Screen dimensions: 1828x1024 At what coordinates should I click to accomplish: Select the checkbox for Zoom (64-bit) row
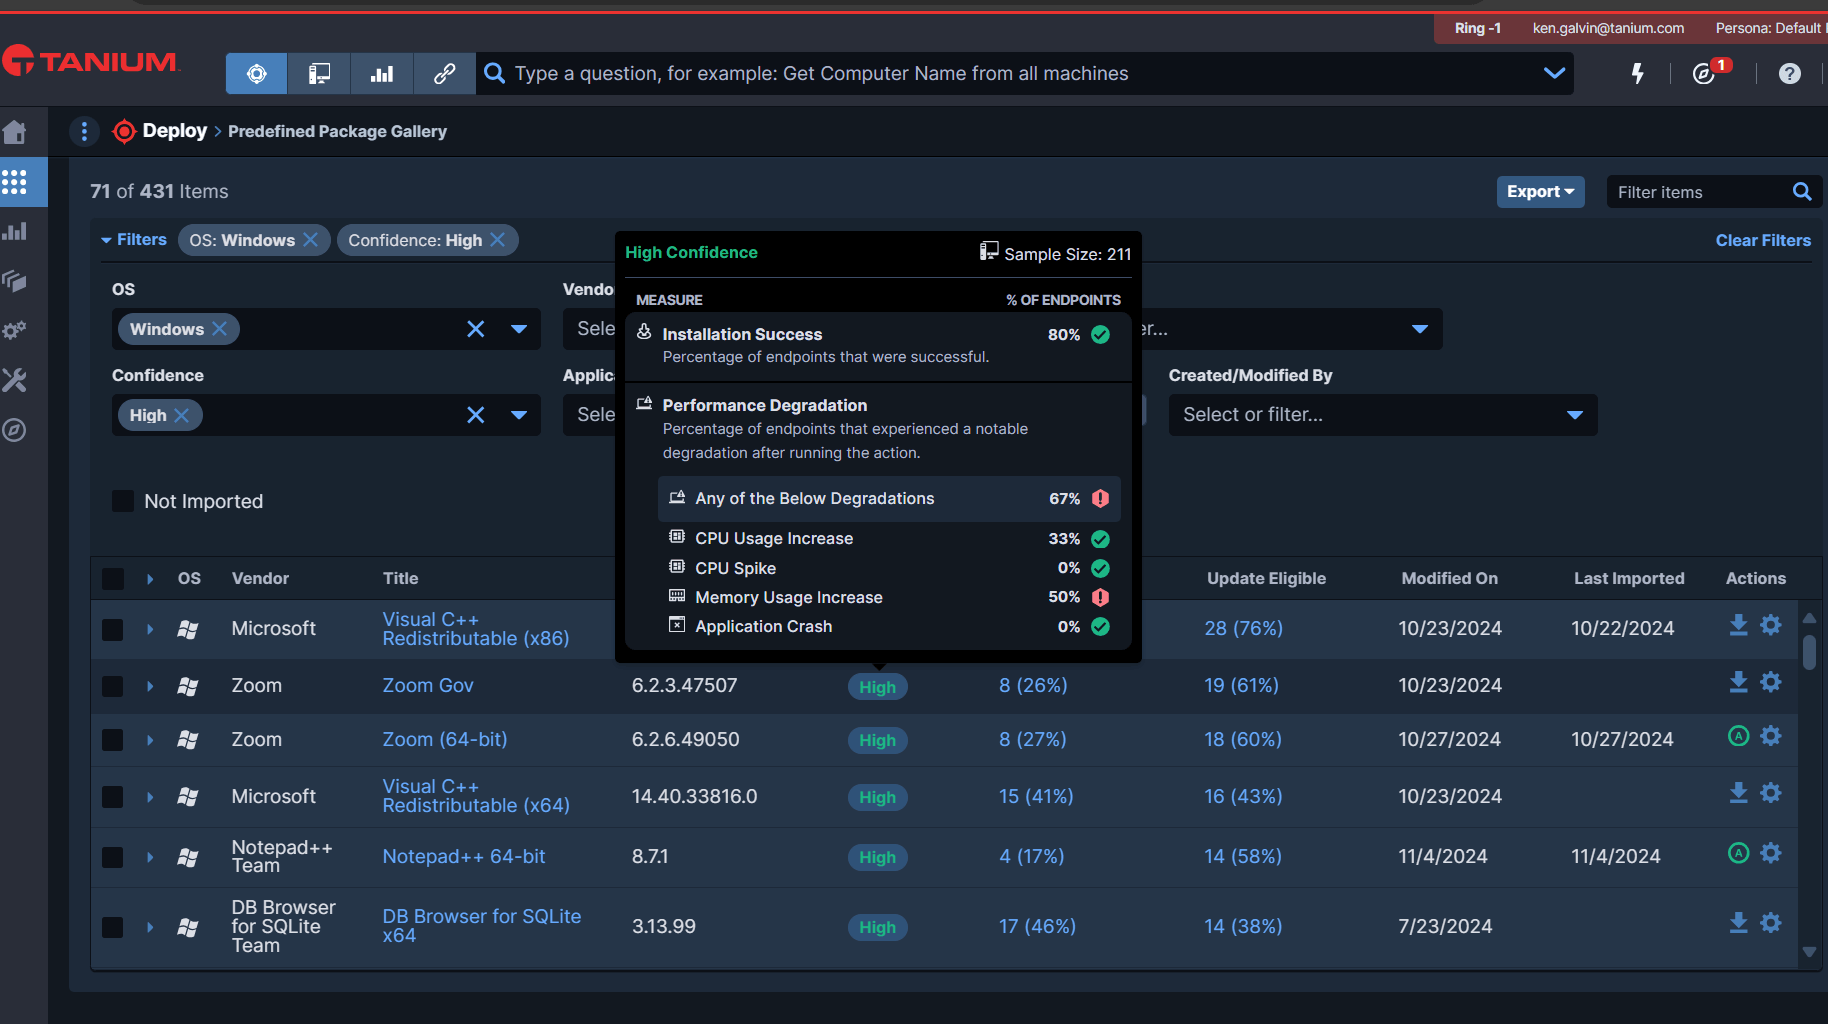click(x=113, y=740)
